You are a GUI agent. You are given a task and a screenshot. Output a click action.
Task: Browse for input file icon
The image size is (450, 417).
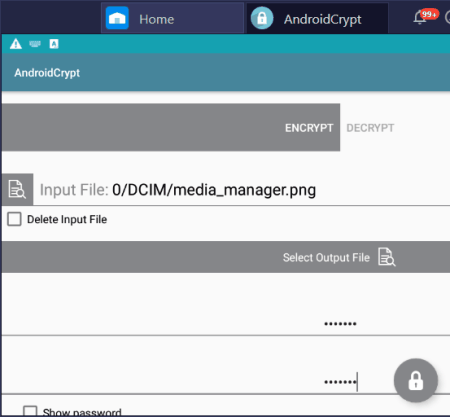click(x=17, y=189)
